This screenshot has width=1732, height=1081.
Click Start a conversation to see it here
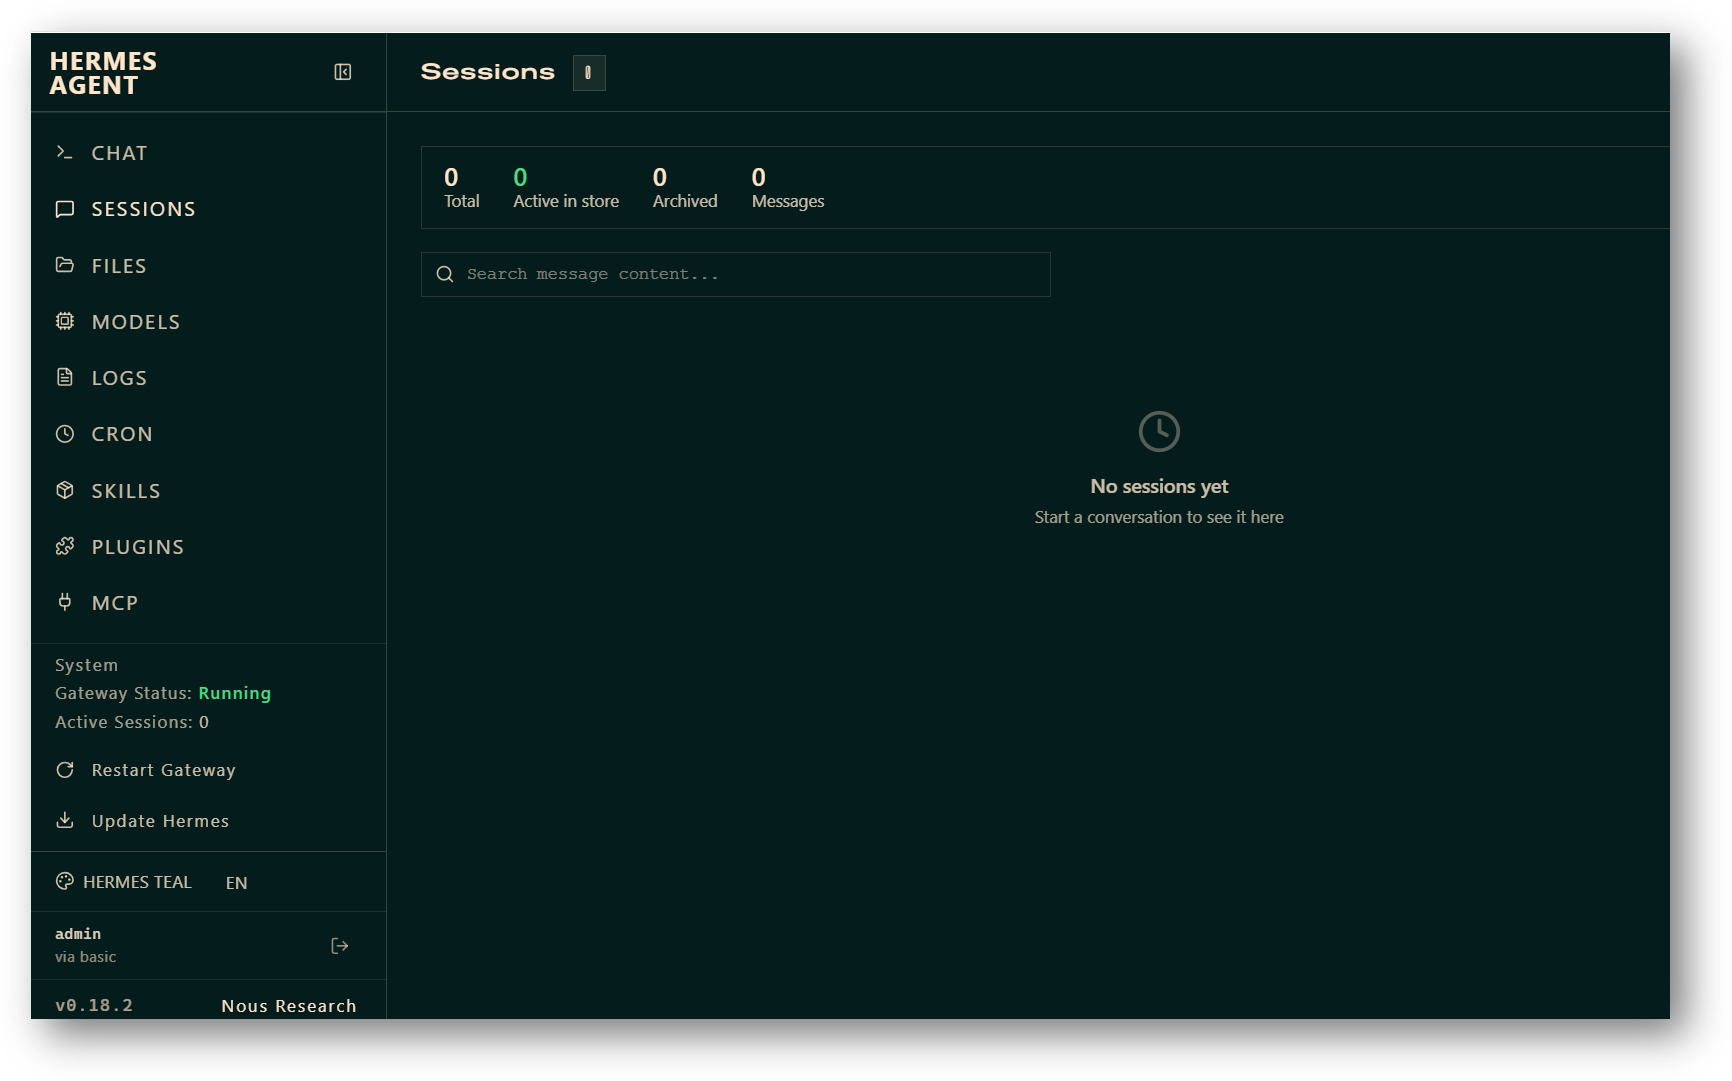(x=1159, y=517)
